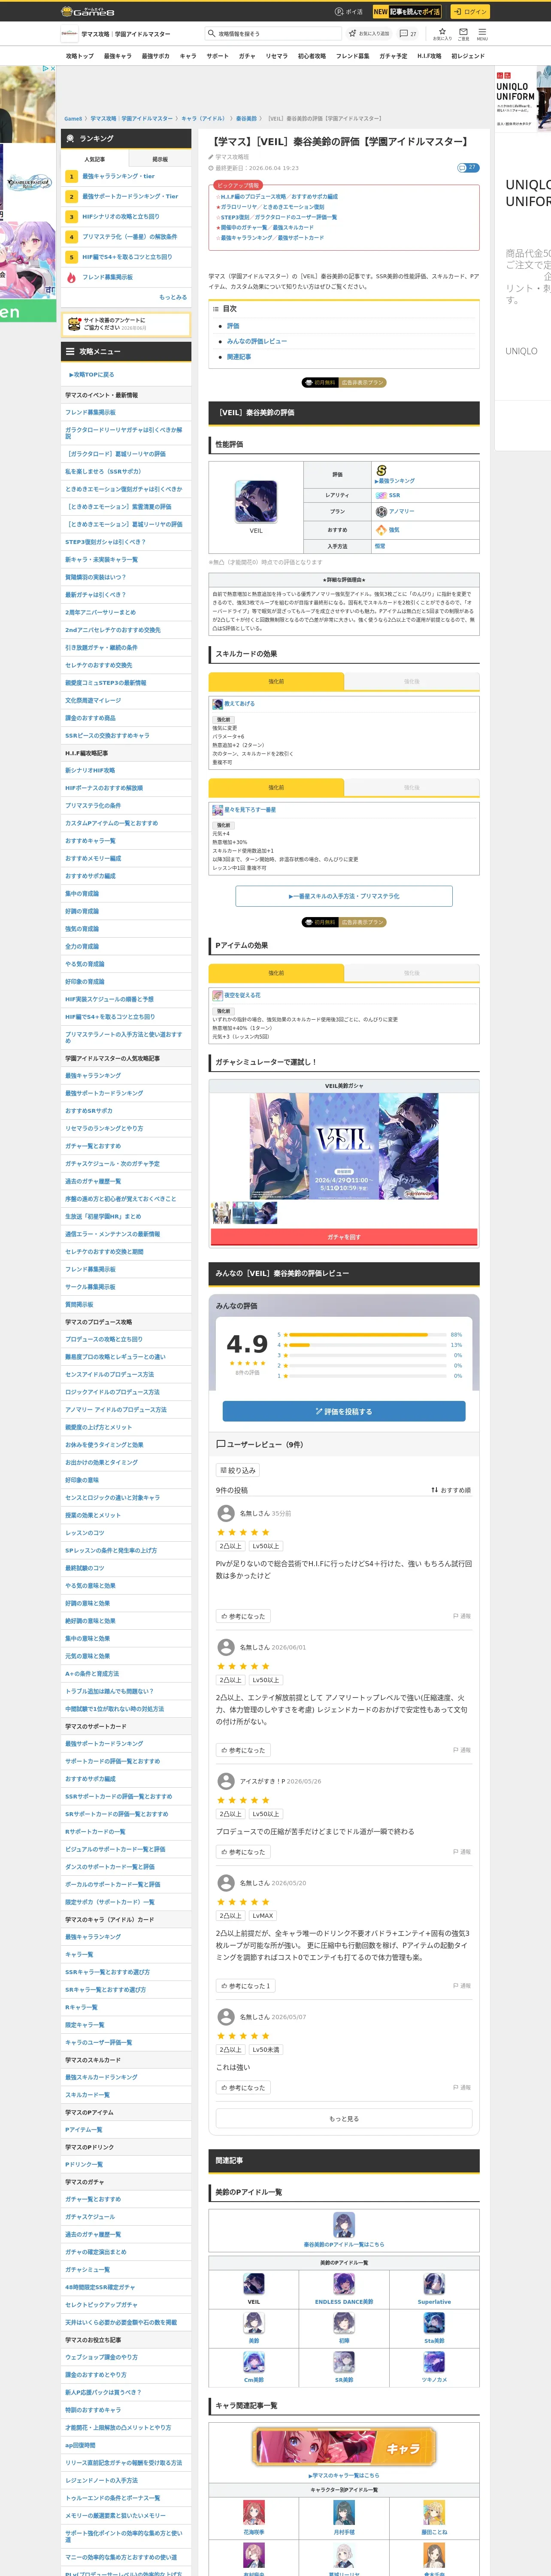This screenshot has height=2576, width=551.
Task: Select P-item 強化後 tab
Action: 412,973
